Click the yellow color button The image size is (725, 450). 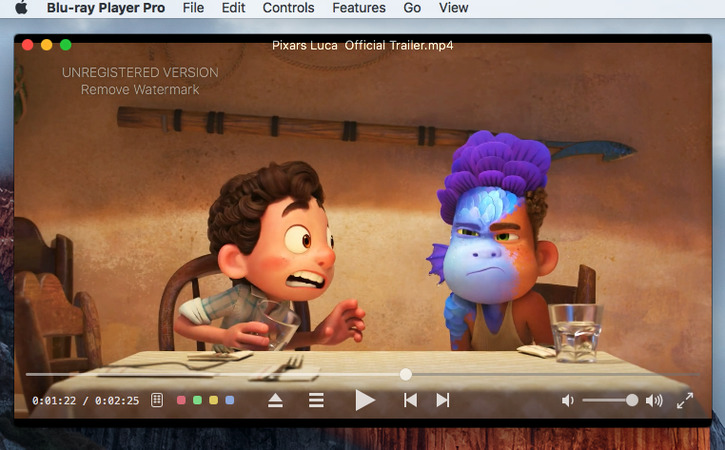point(214,400)
